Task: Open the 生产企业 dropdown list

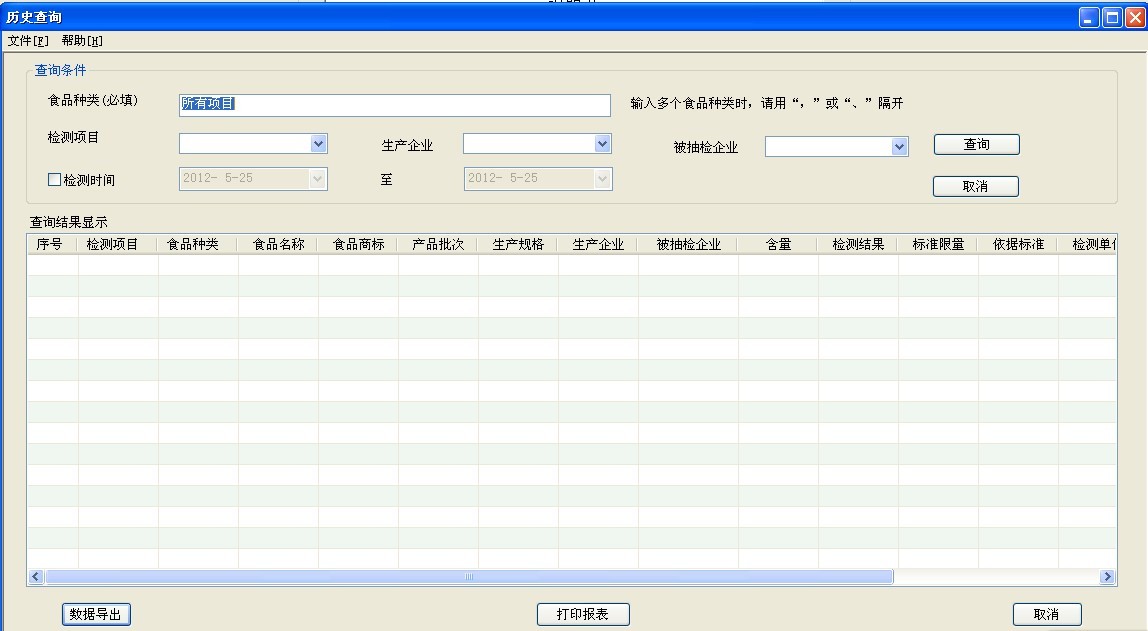Action: click(x=604, y=143)
